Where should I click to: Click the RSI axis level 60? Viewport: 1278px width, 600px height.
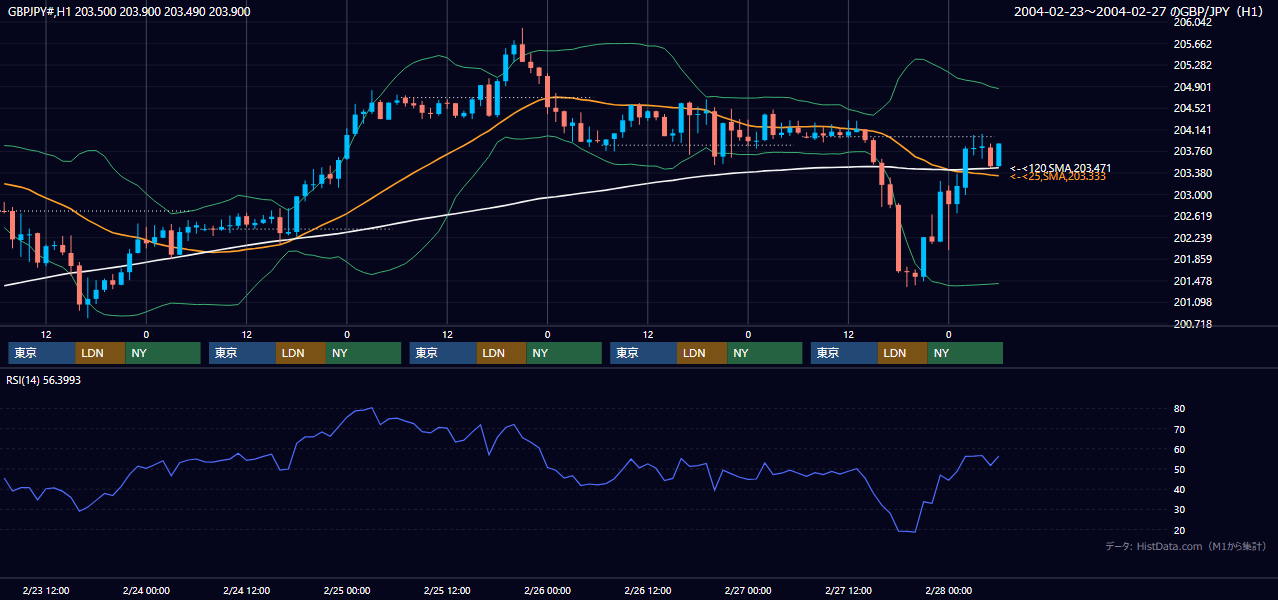coord(1180,449)
